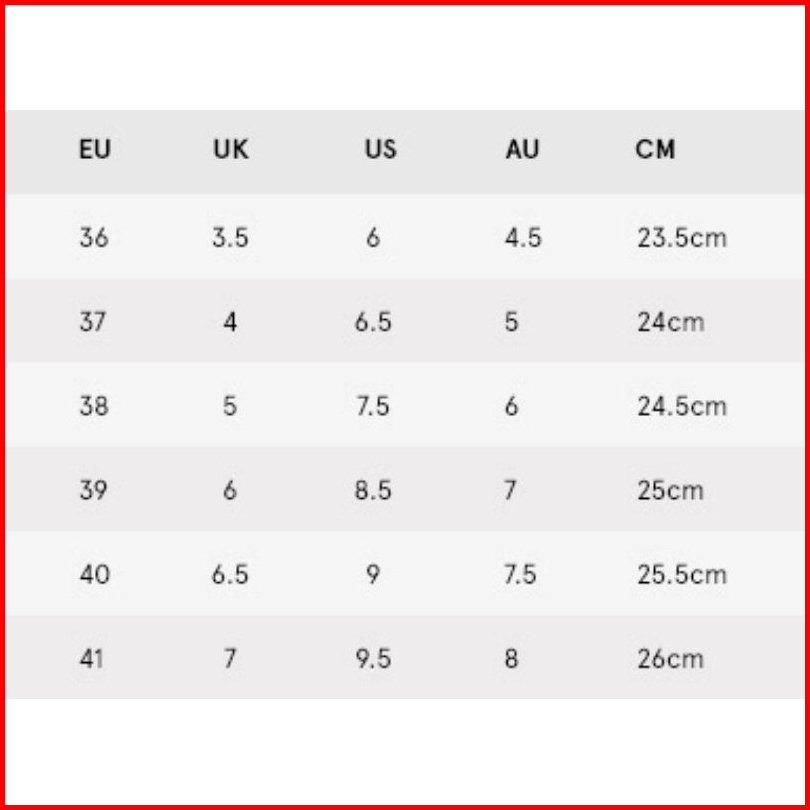Select EU size 37 cell
The image size is (810, 810).
pos(93,323)
